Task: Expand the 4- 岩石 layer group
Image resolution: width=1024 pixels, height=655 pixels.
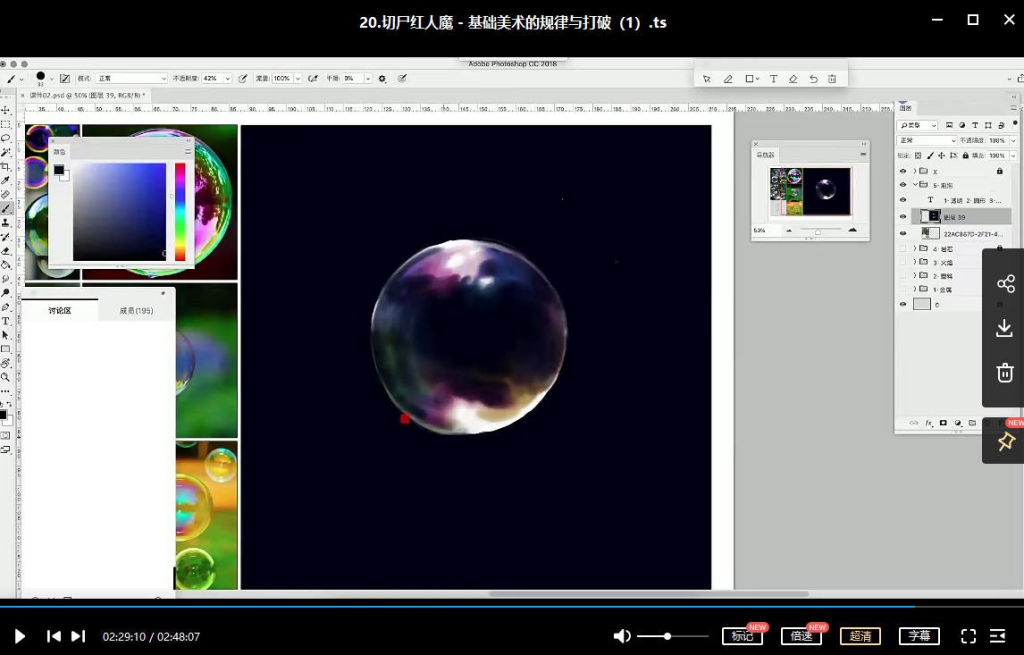Action: pos(914,248)
